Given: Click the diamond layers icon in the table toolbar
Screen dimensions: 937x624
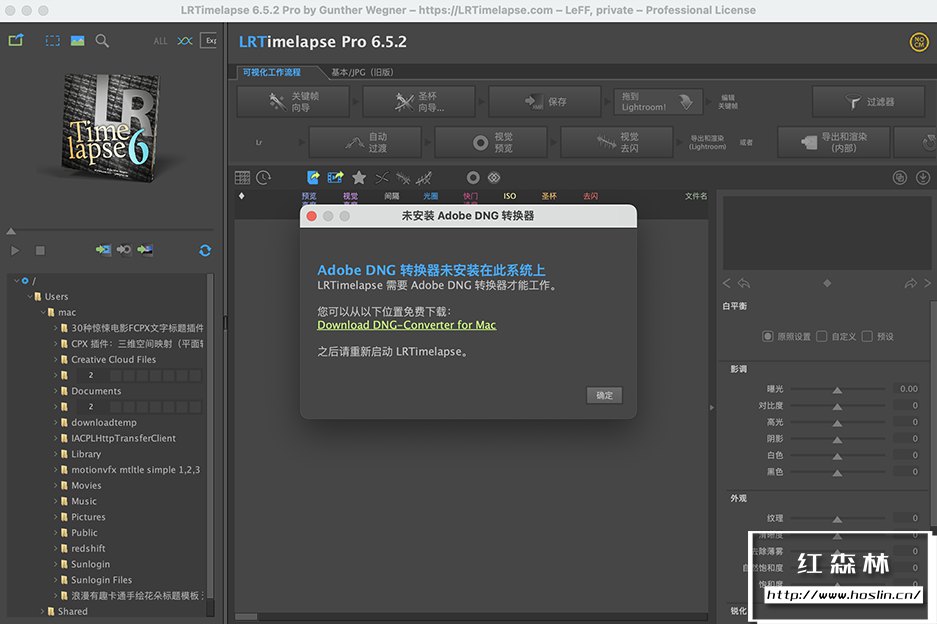Looking at the screenshot, I should (494, 178).
